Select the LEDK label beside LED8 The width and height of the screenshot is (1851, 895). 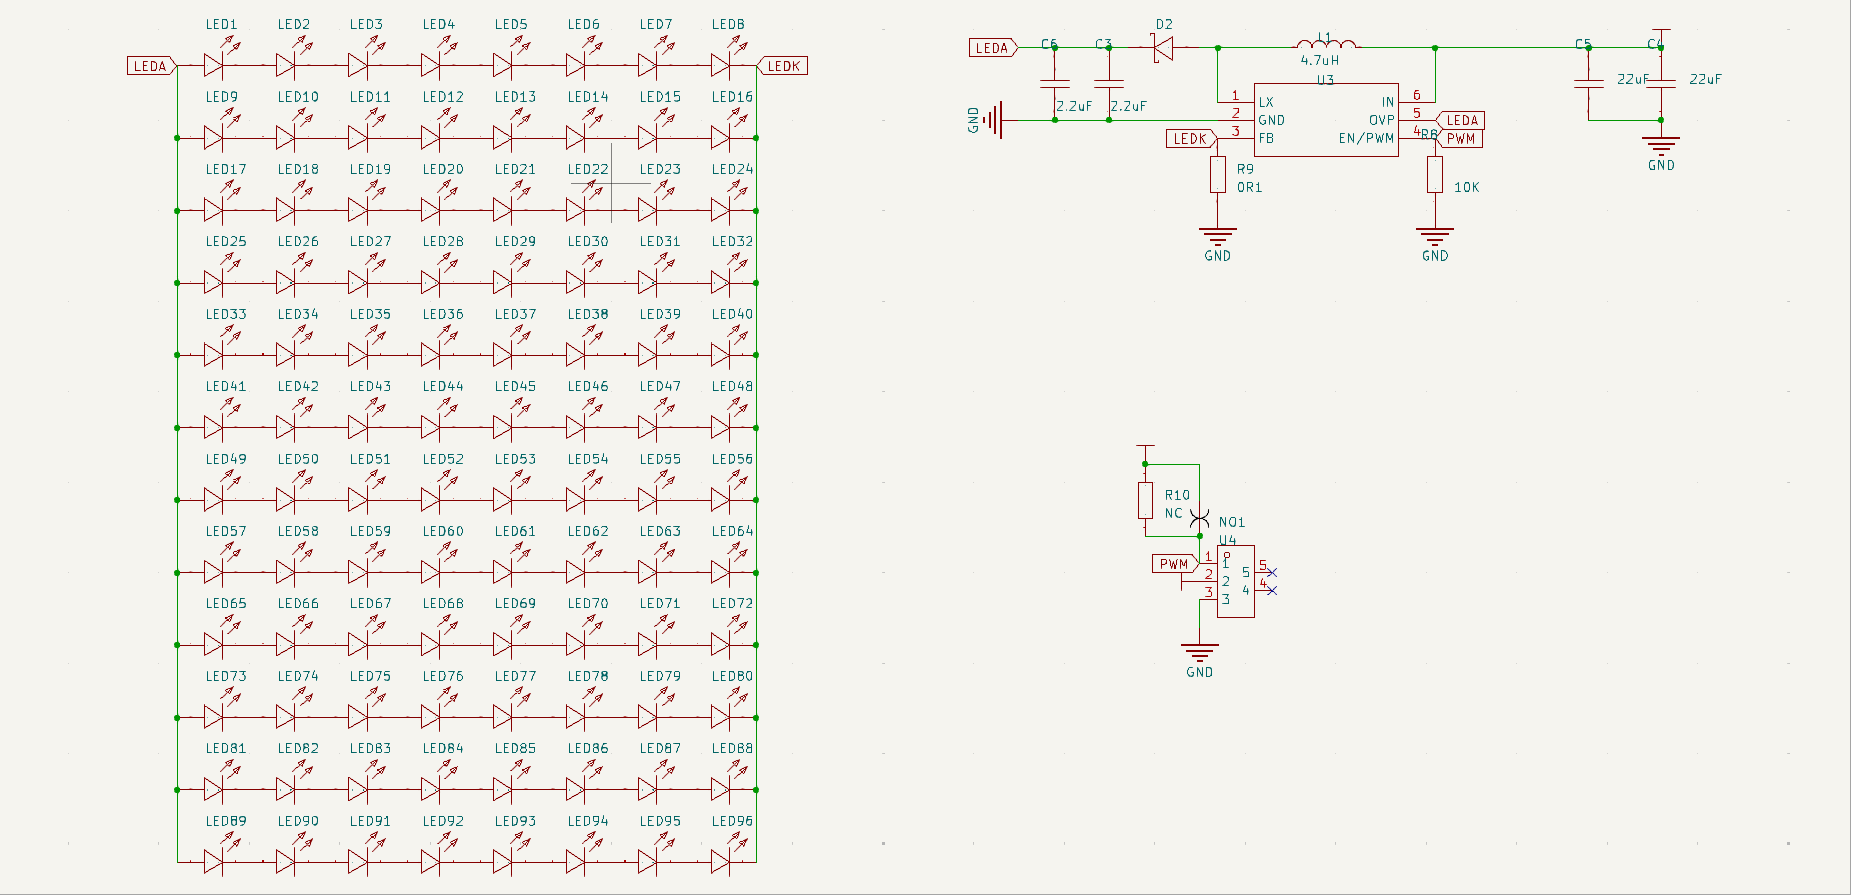click(781, 66)
